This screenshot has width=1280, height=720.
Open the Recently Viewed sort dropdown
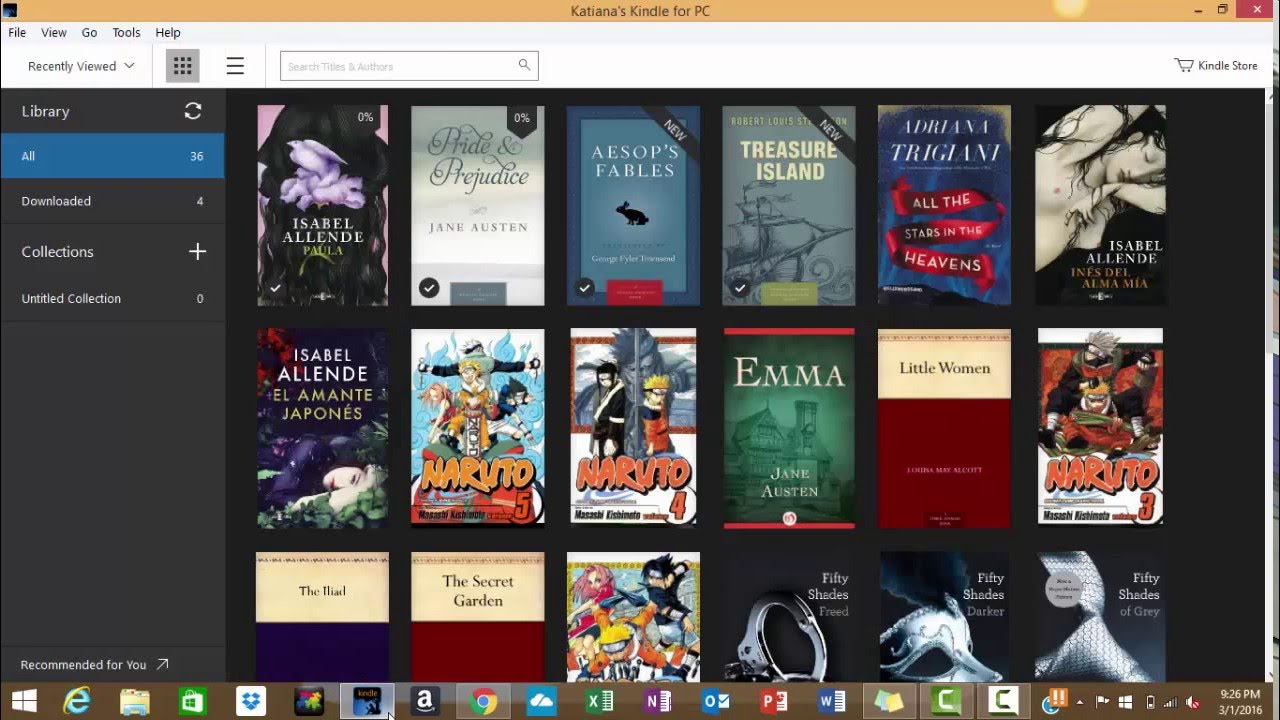(81, 66)
